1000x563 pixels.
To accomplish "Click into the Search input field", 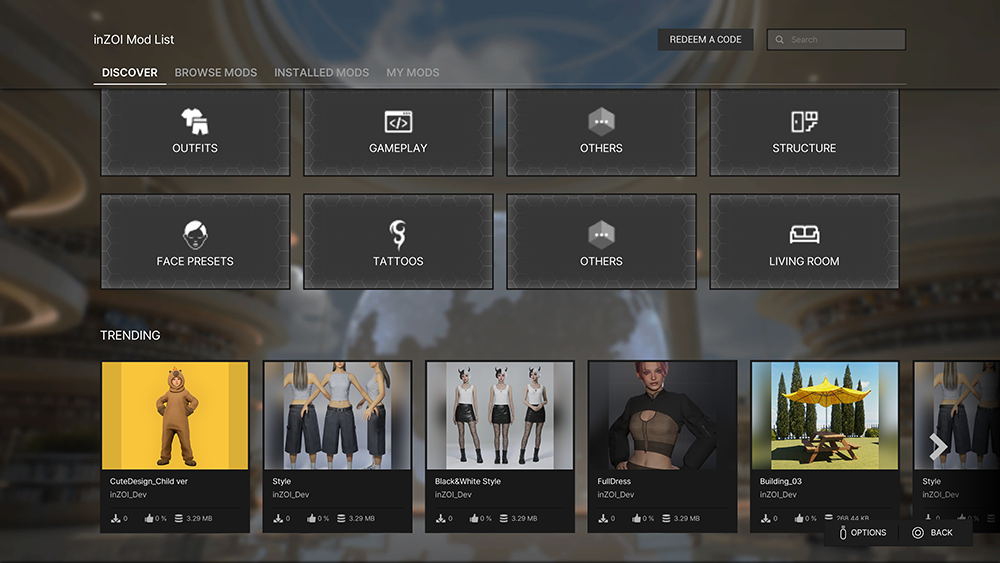I will click(845, 40).
